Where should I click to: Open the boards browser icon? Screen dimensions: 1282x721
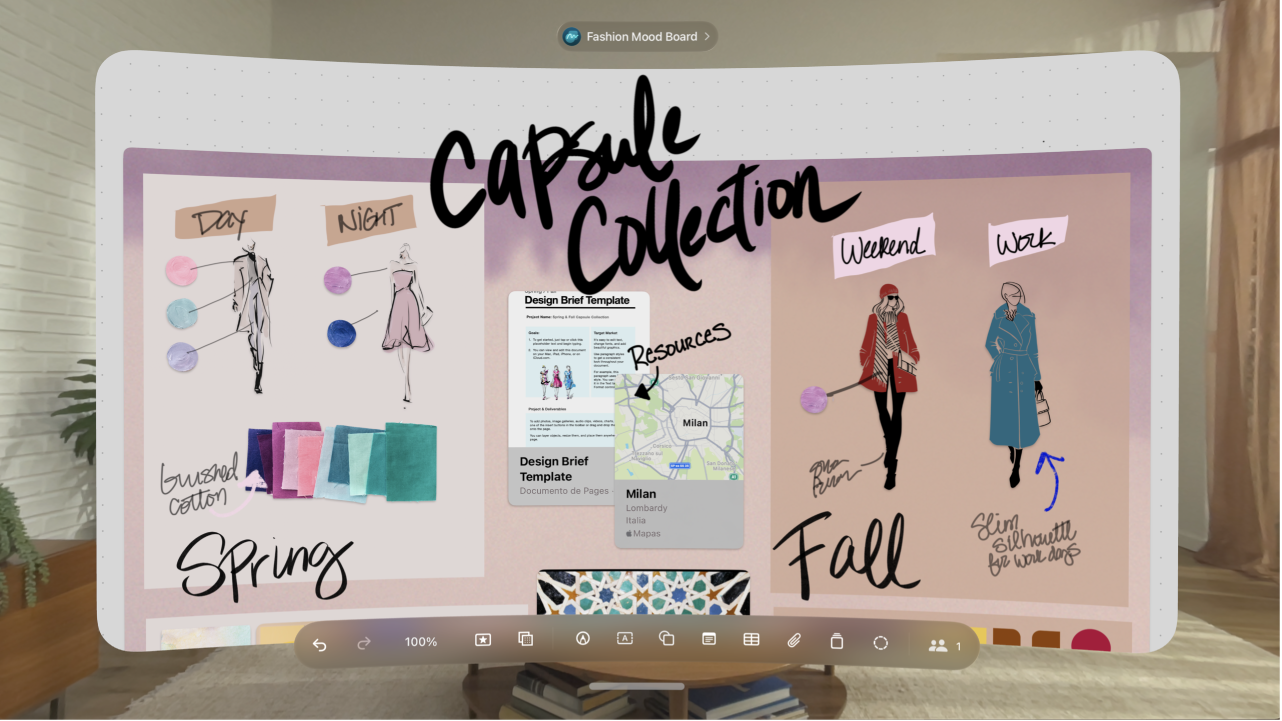[x=525, y=640]
